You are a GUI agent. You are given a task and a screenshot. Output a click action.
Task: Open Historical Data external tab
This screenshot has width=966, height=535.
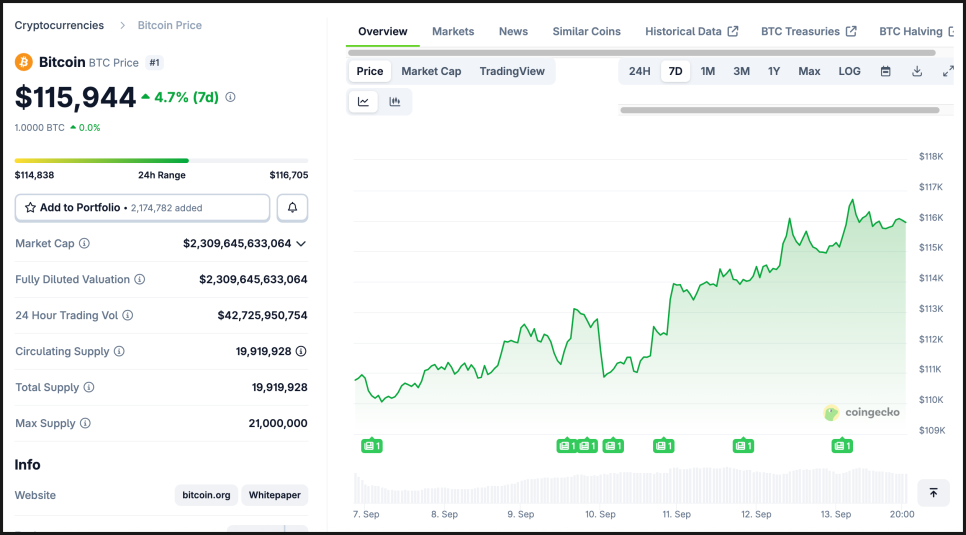691,31
